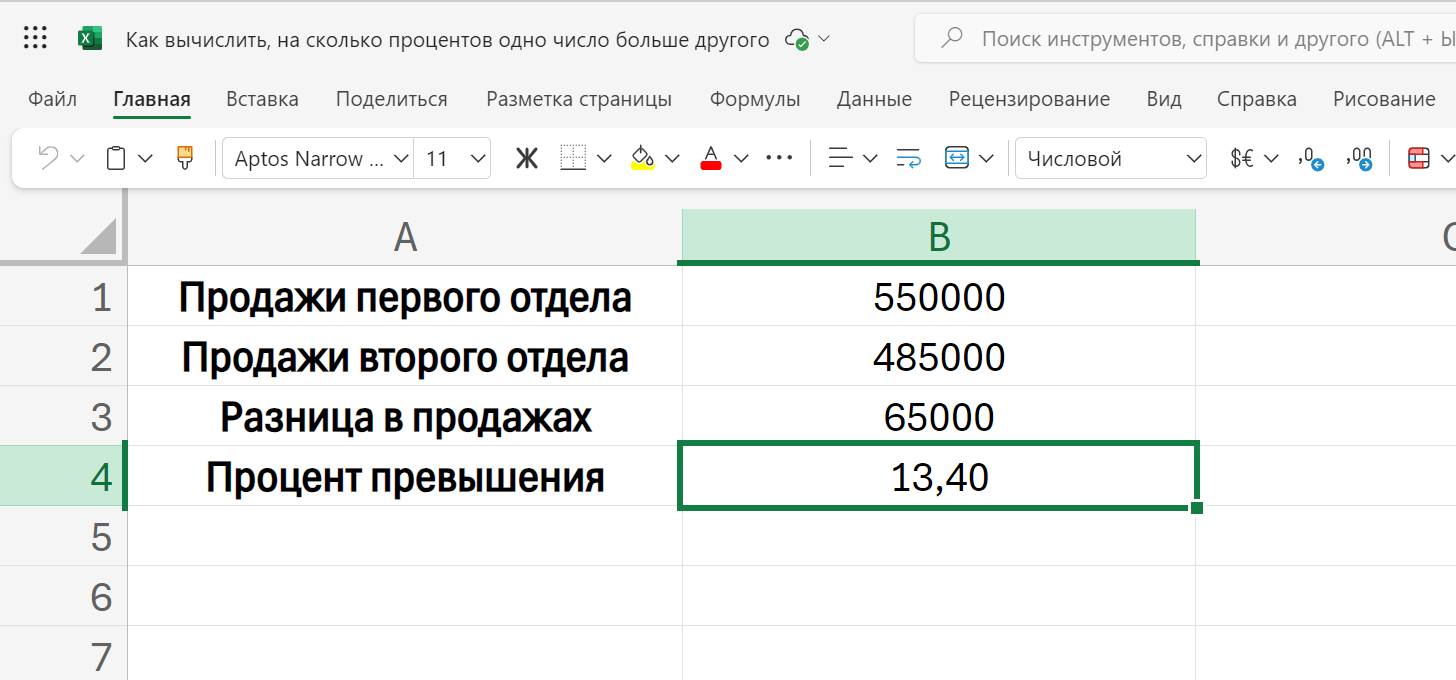Toggle merge cells for the selection
Viewport: 1456px width, 680px height.
(958, 157)
